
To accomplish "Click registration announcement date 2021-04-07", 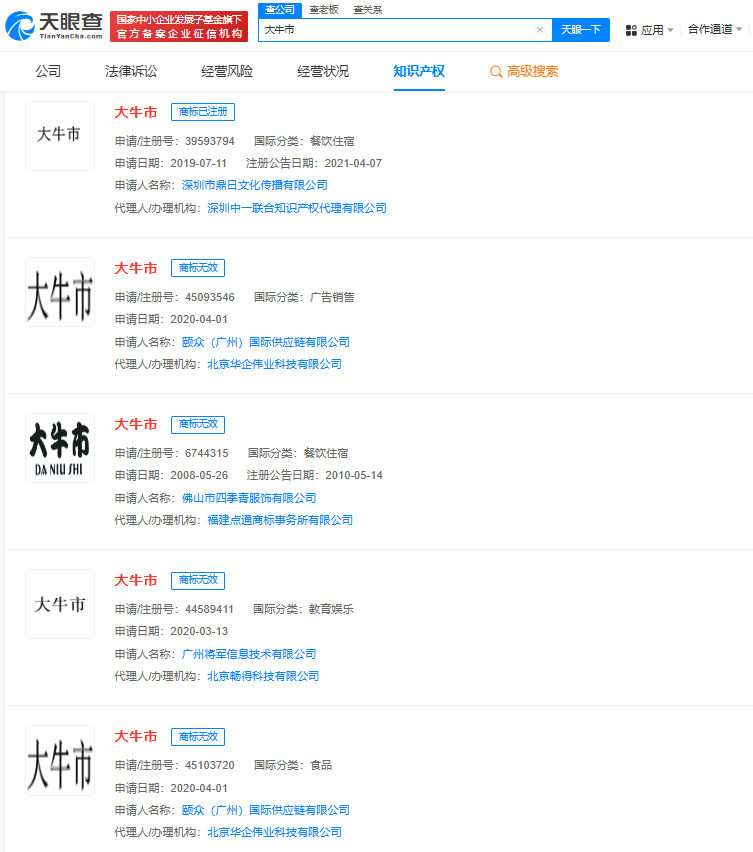I will pos(353,163).
